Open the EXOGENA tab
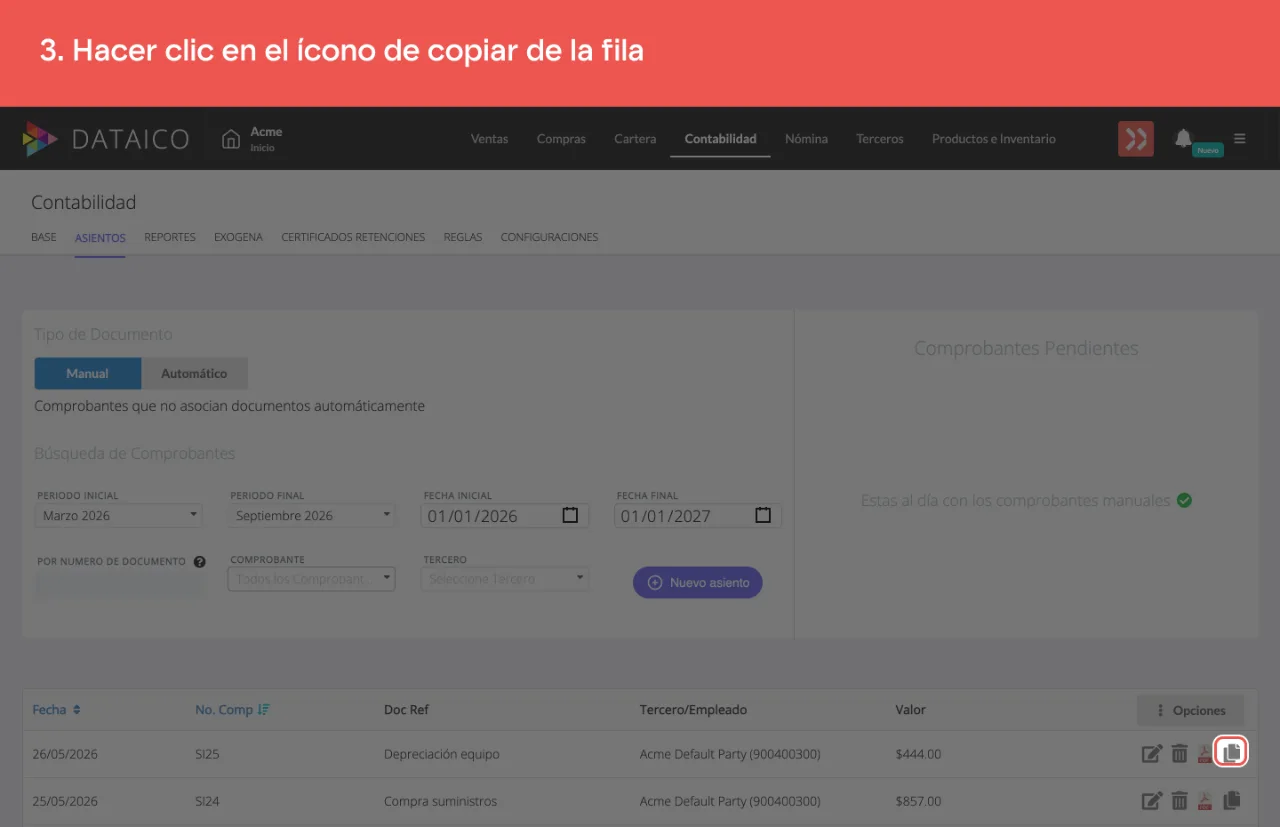Image resolution: width=1280 pixels, height=827 pixels. (238, 238)
